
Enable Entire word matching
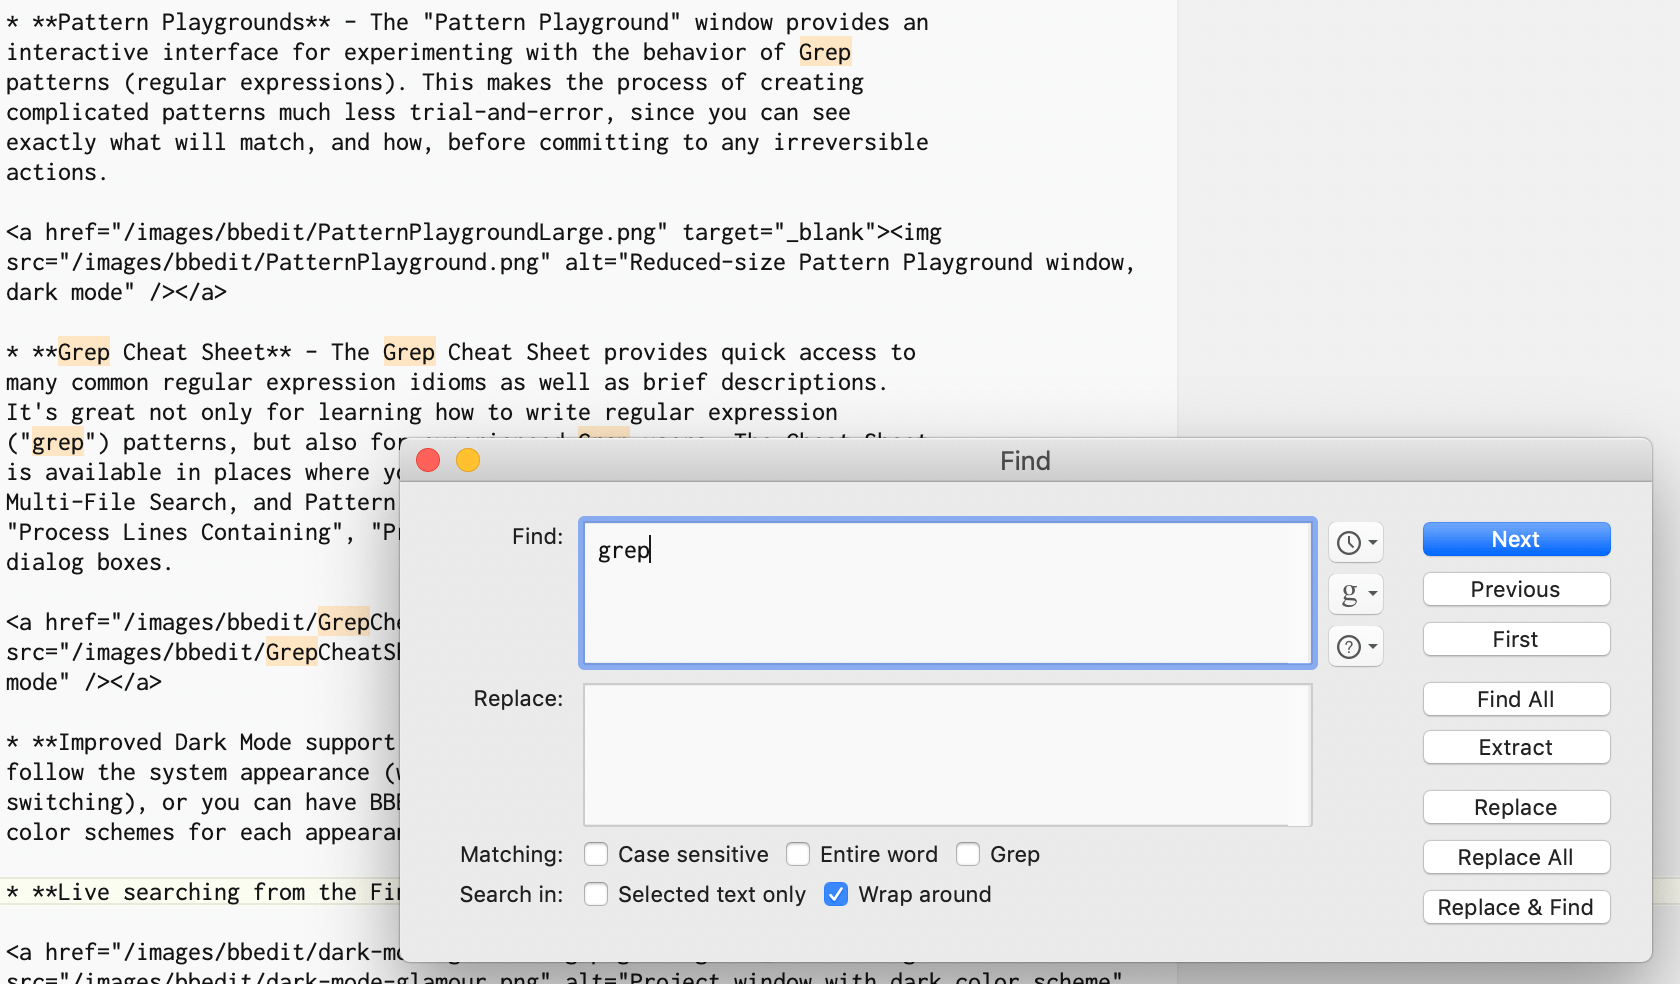[x=798, y=854]
